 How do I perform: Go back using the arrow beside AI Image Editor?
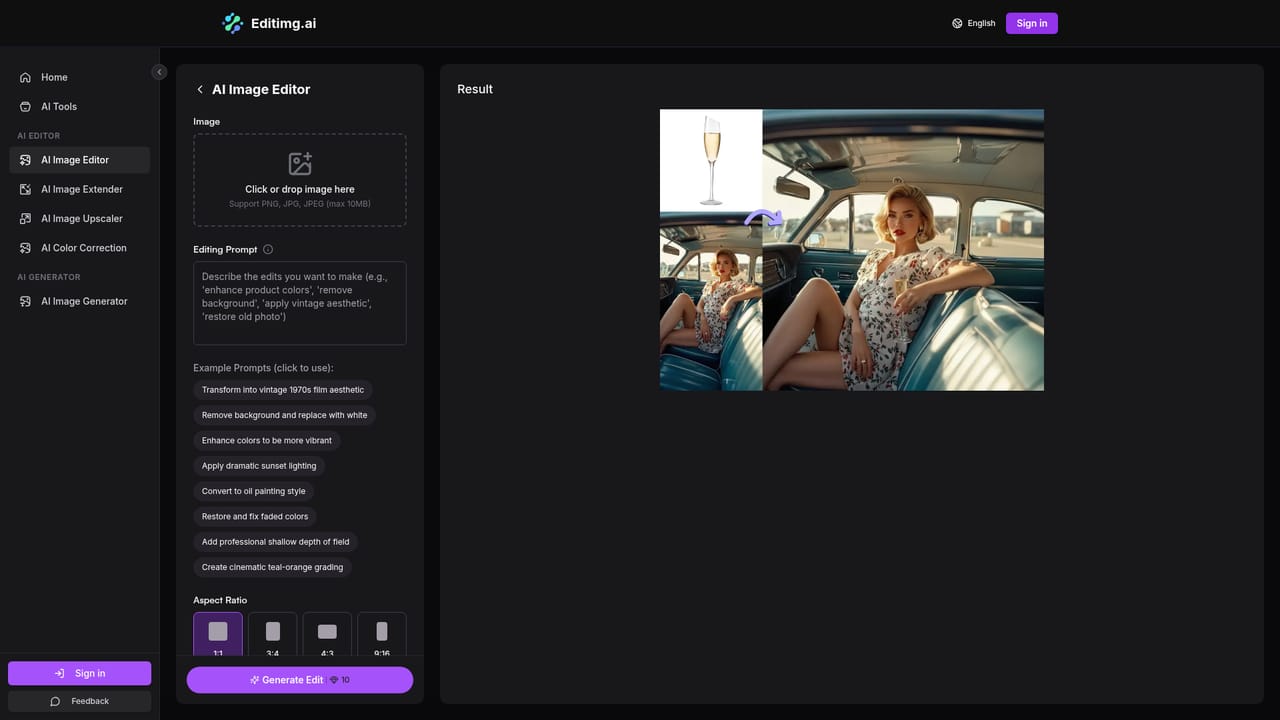tap(200, 90)
